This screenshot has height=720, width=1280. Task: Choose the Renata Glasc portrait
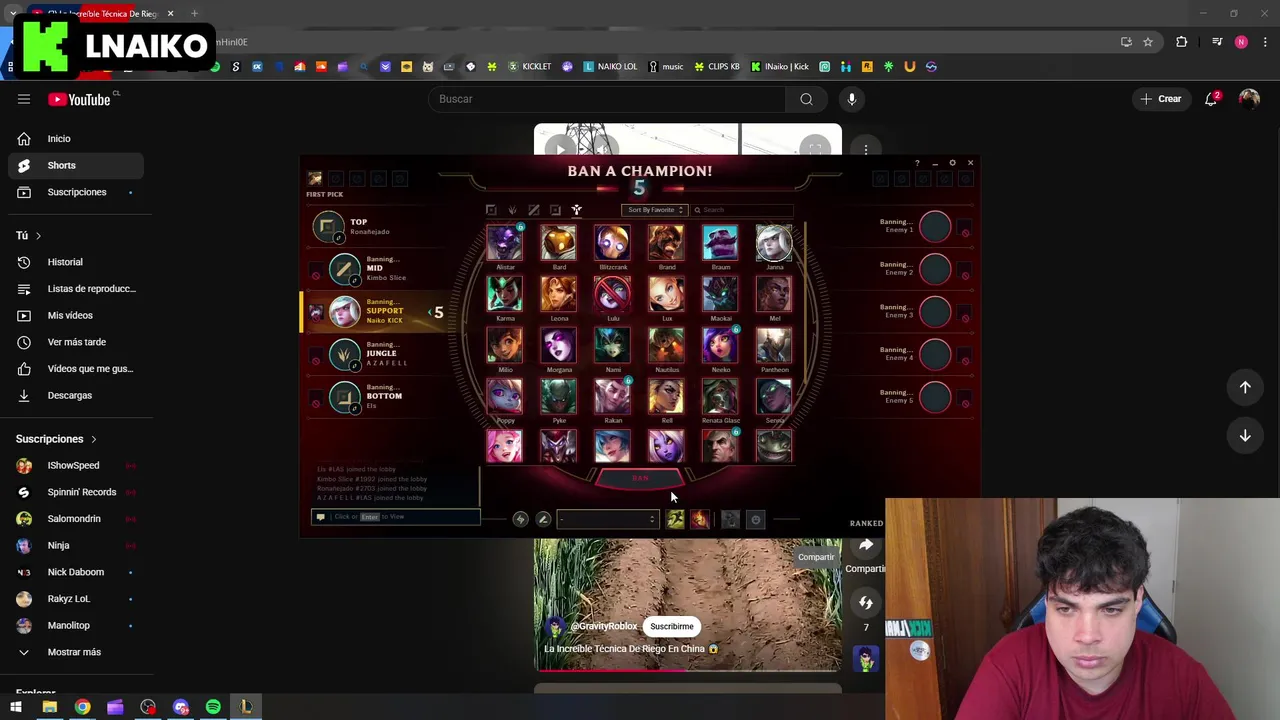coord(720,396)
